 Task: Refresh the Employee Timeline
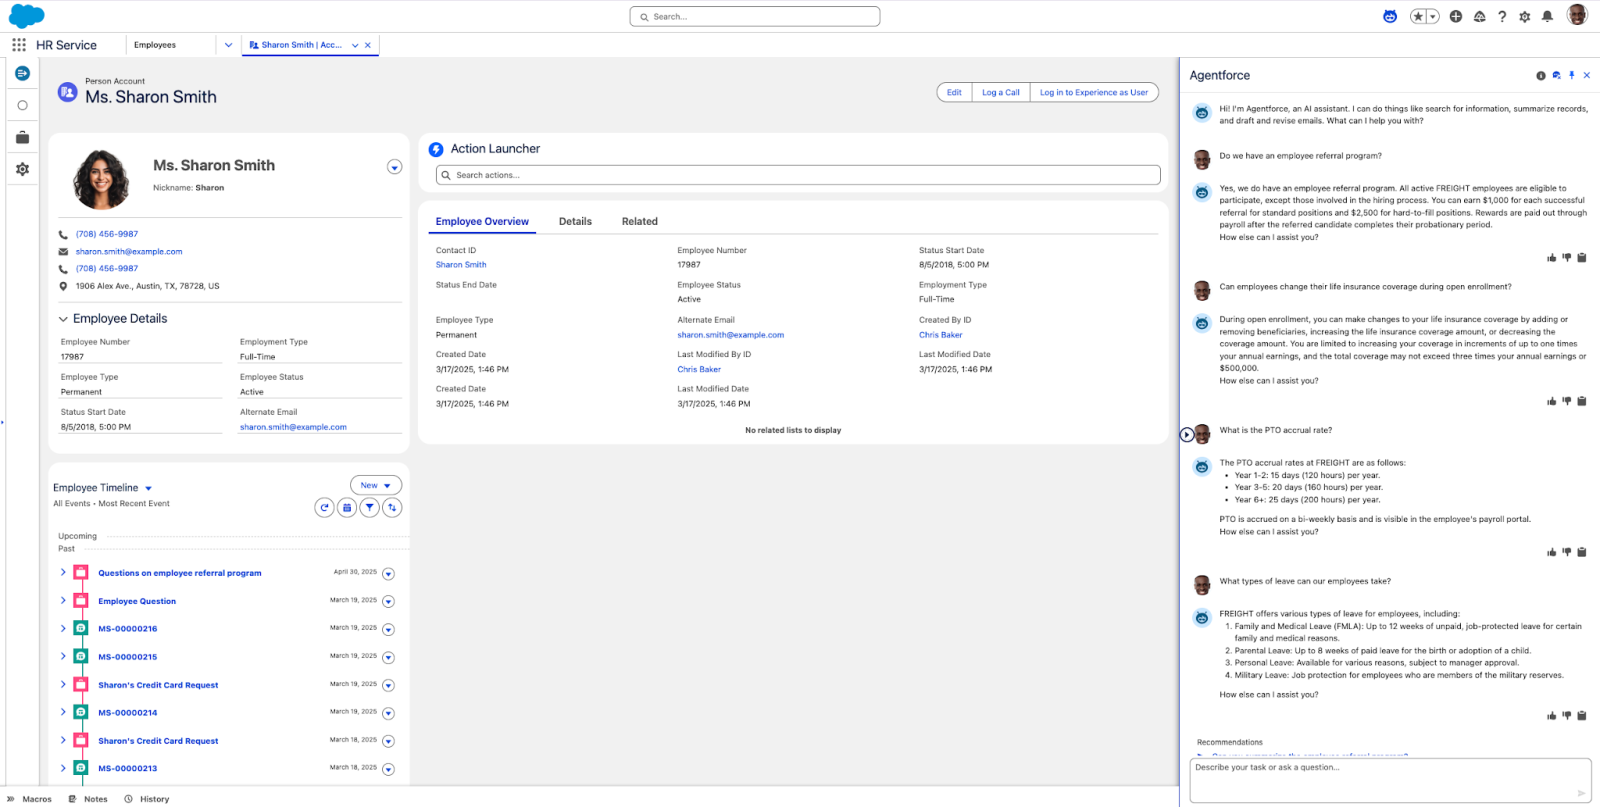(324, 508)
